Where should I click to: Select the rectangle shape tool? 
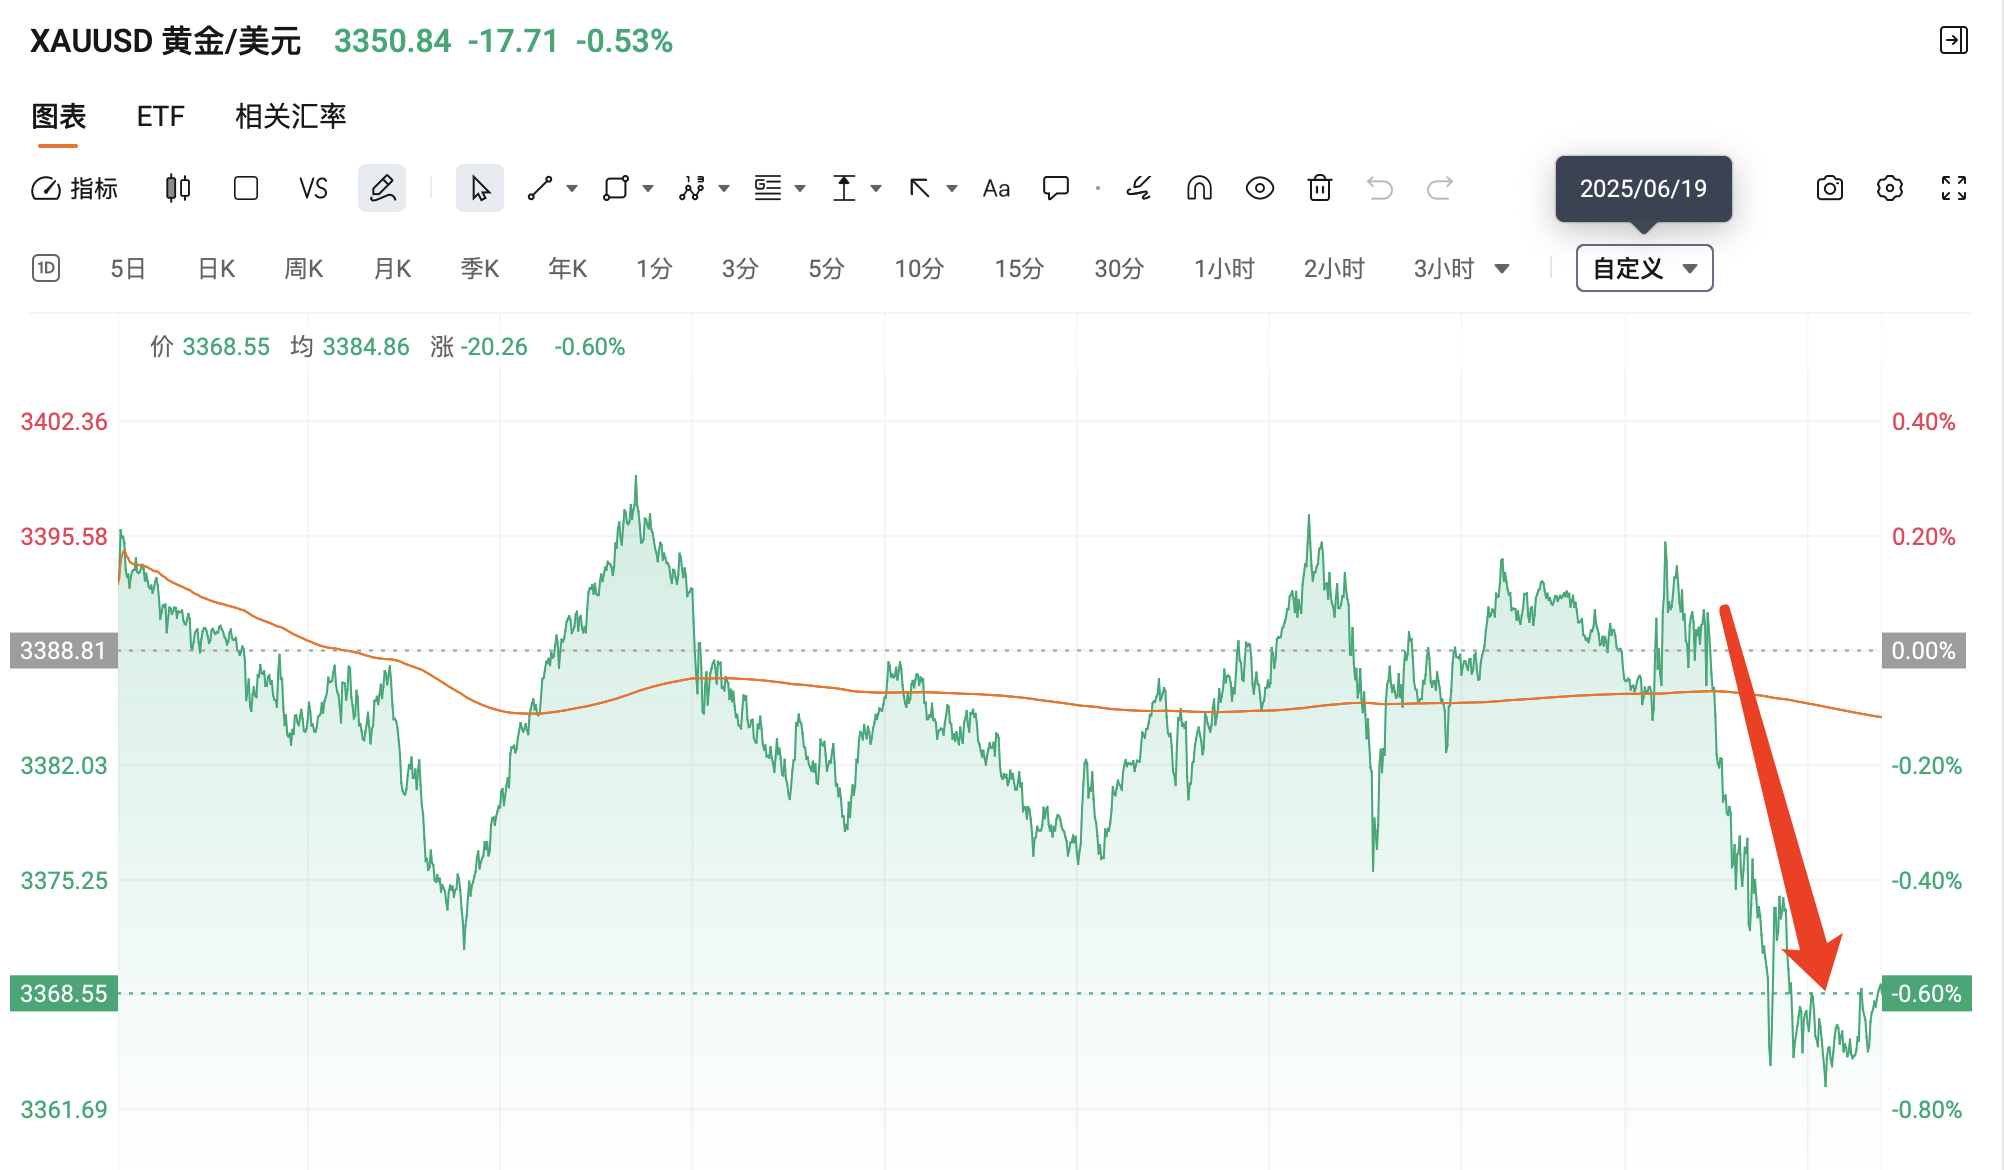pos(616,188)
